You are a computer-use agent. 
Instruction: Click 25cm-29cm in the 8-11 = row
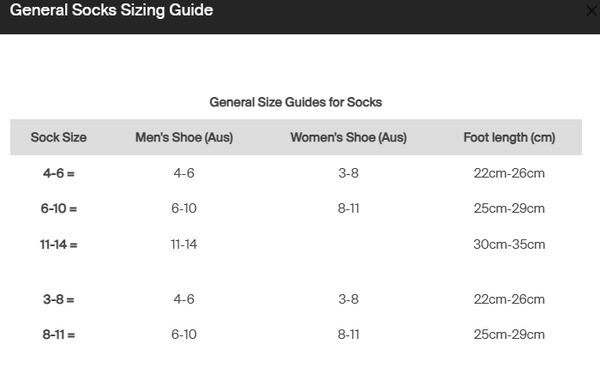509,334
